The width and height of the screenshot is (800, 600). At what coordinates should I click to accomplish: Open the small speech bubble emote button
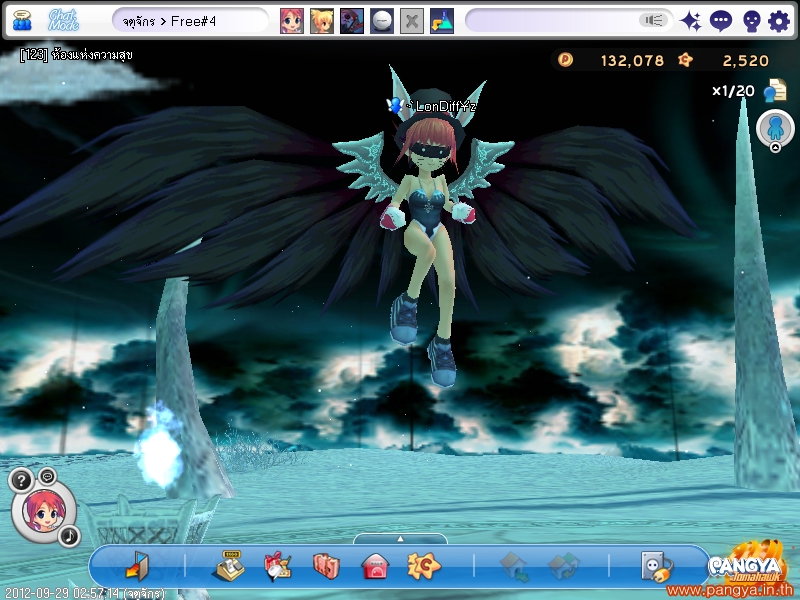(x=47, y=477)
